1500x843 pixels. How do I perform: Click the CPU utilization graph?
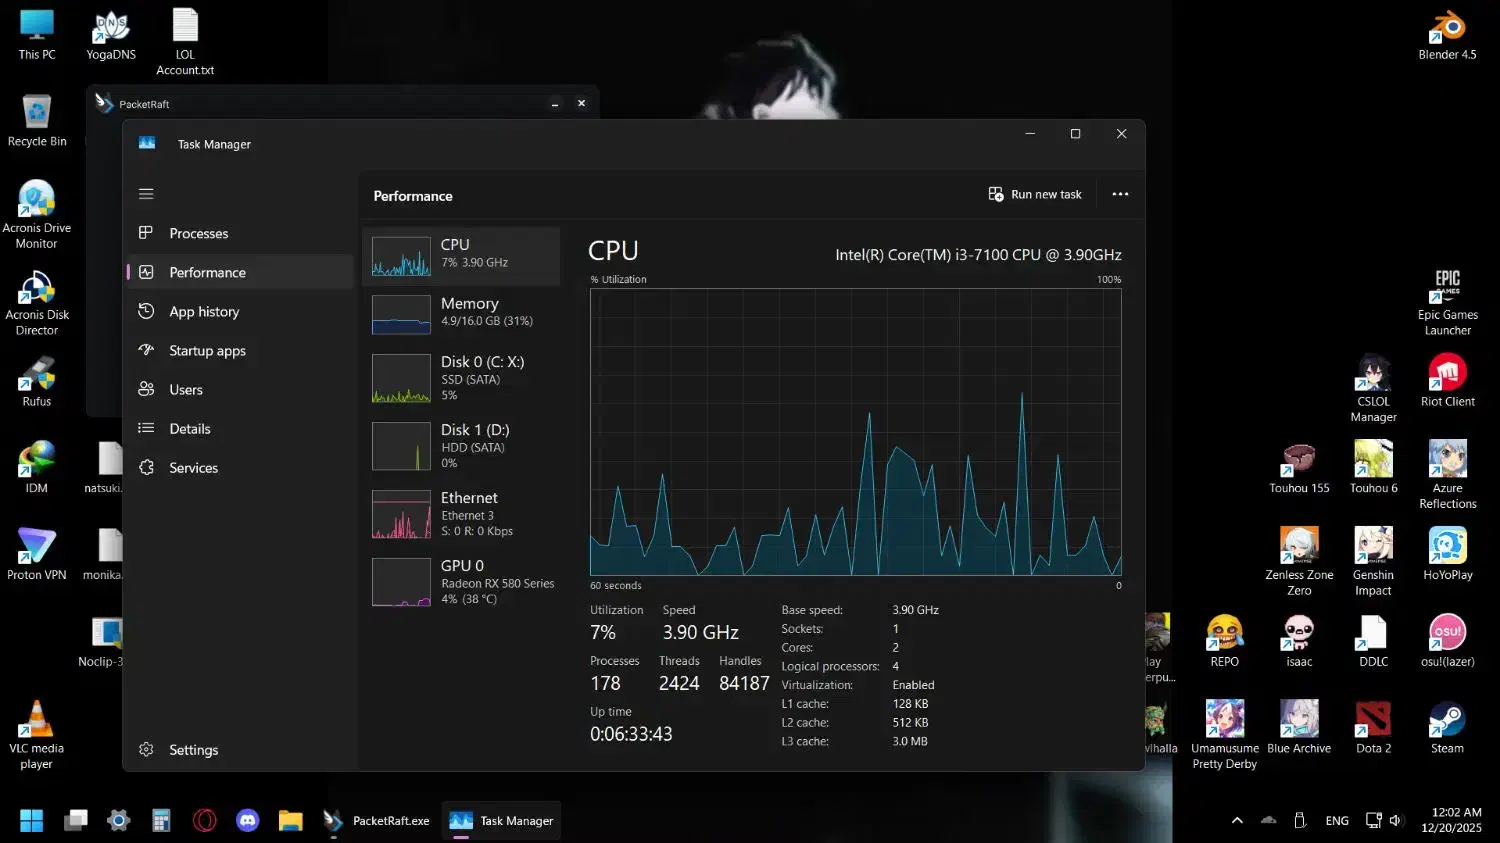pos(855,432)
